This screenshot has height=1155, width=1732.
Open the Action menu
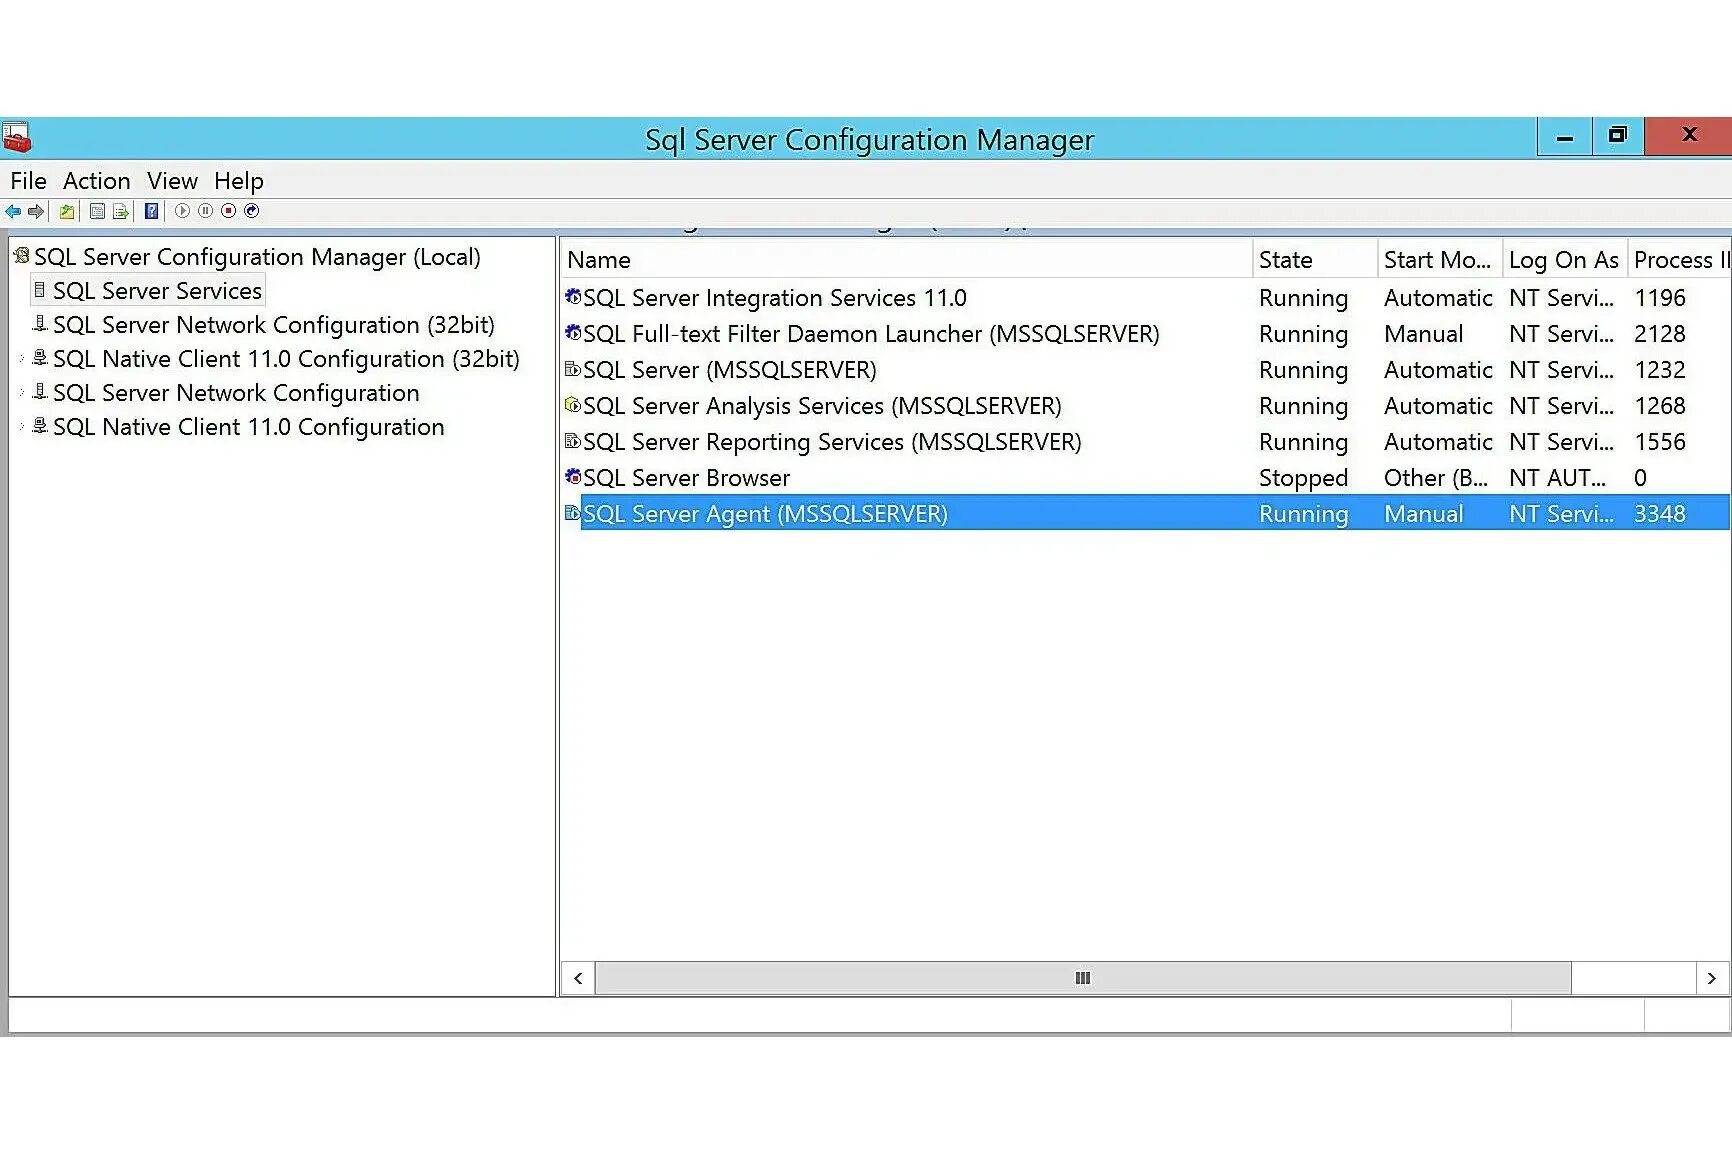[x=96, y=181]
